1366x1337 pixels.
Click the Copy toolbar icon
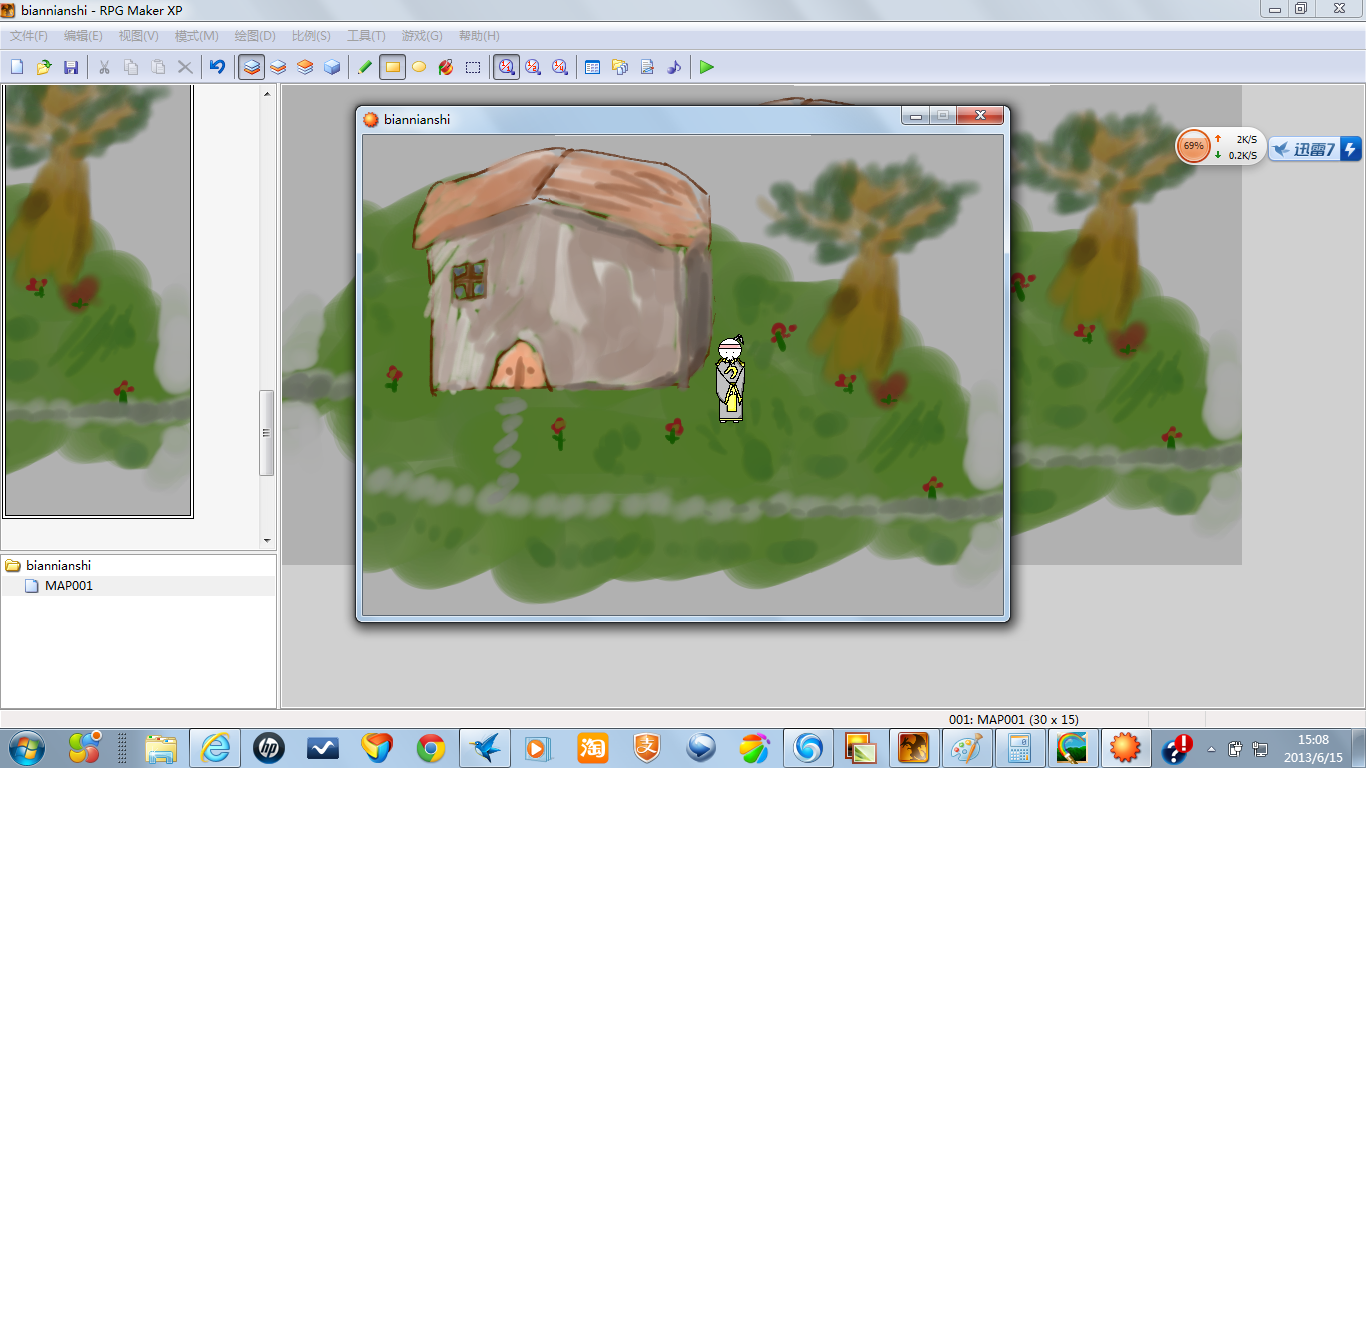pyautogui.click(x=131, y=67)
